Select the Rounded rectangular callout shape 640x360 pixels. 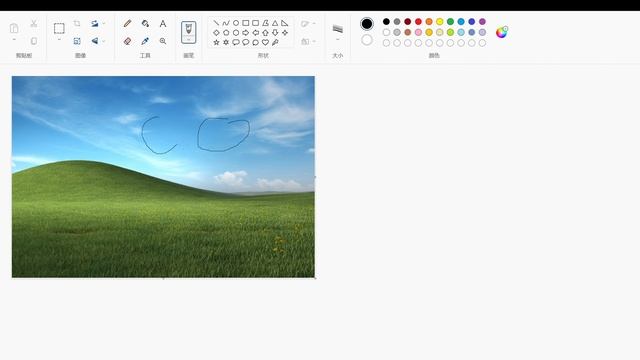236,42
